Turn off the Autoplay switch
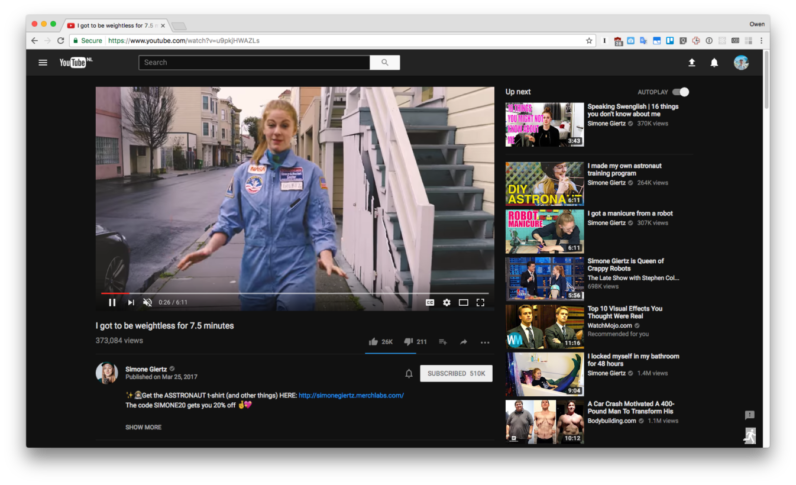This screenshot has height=485, width=796. [680, 92]
